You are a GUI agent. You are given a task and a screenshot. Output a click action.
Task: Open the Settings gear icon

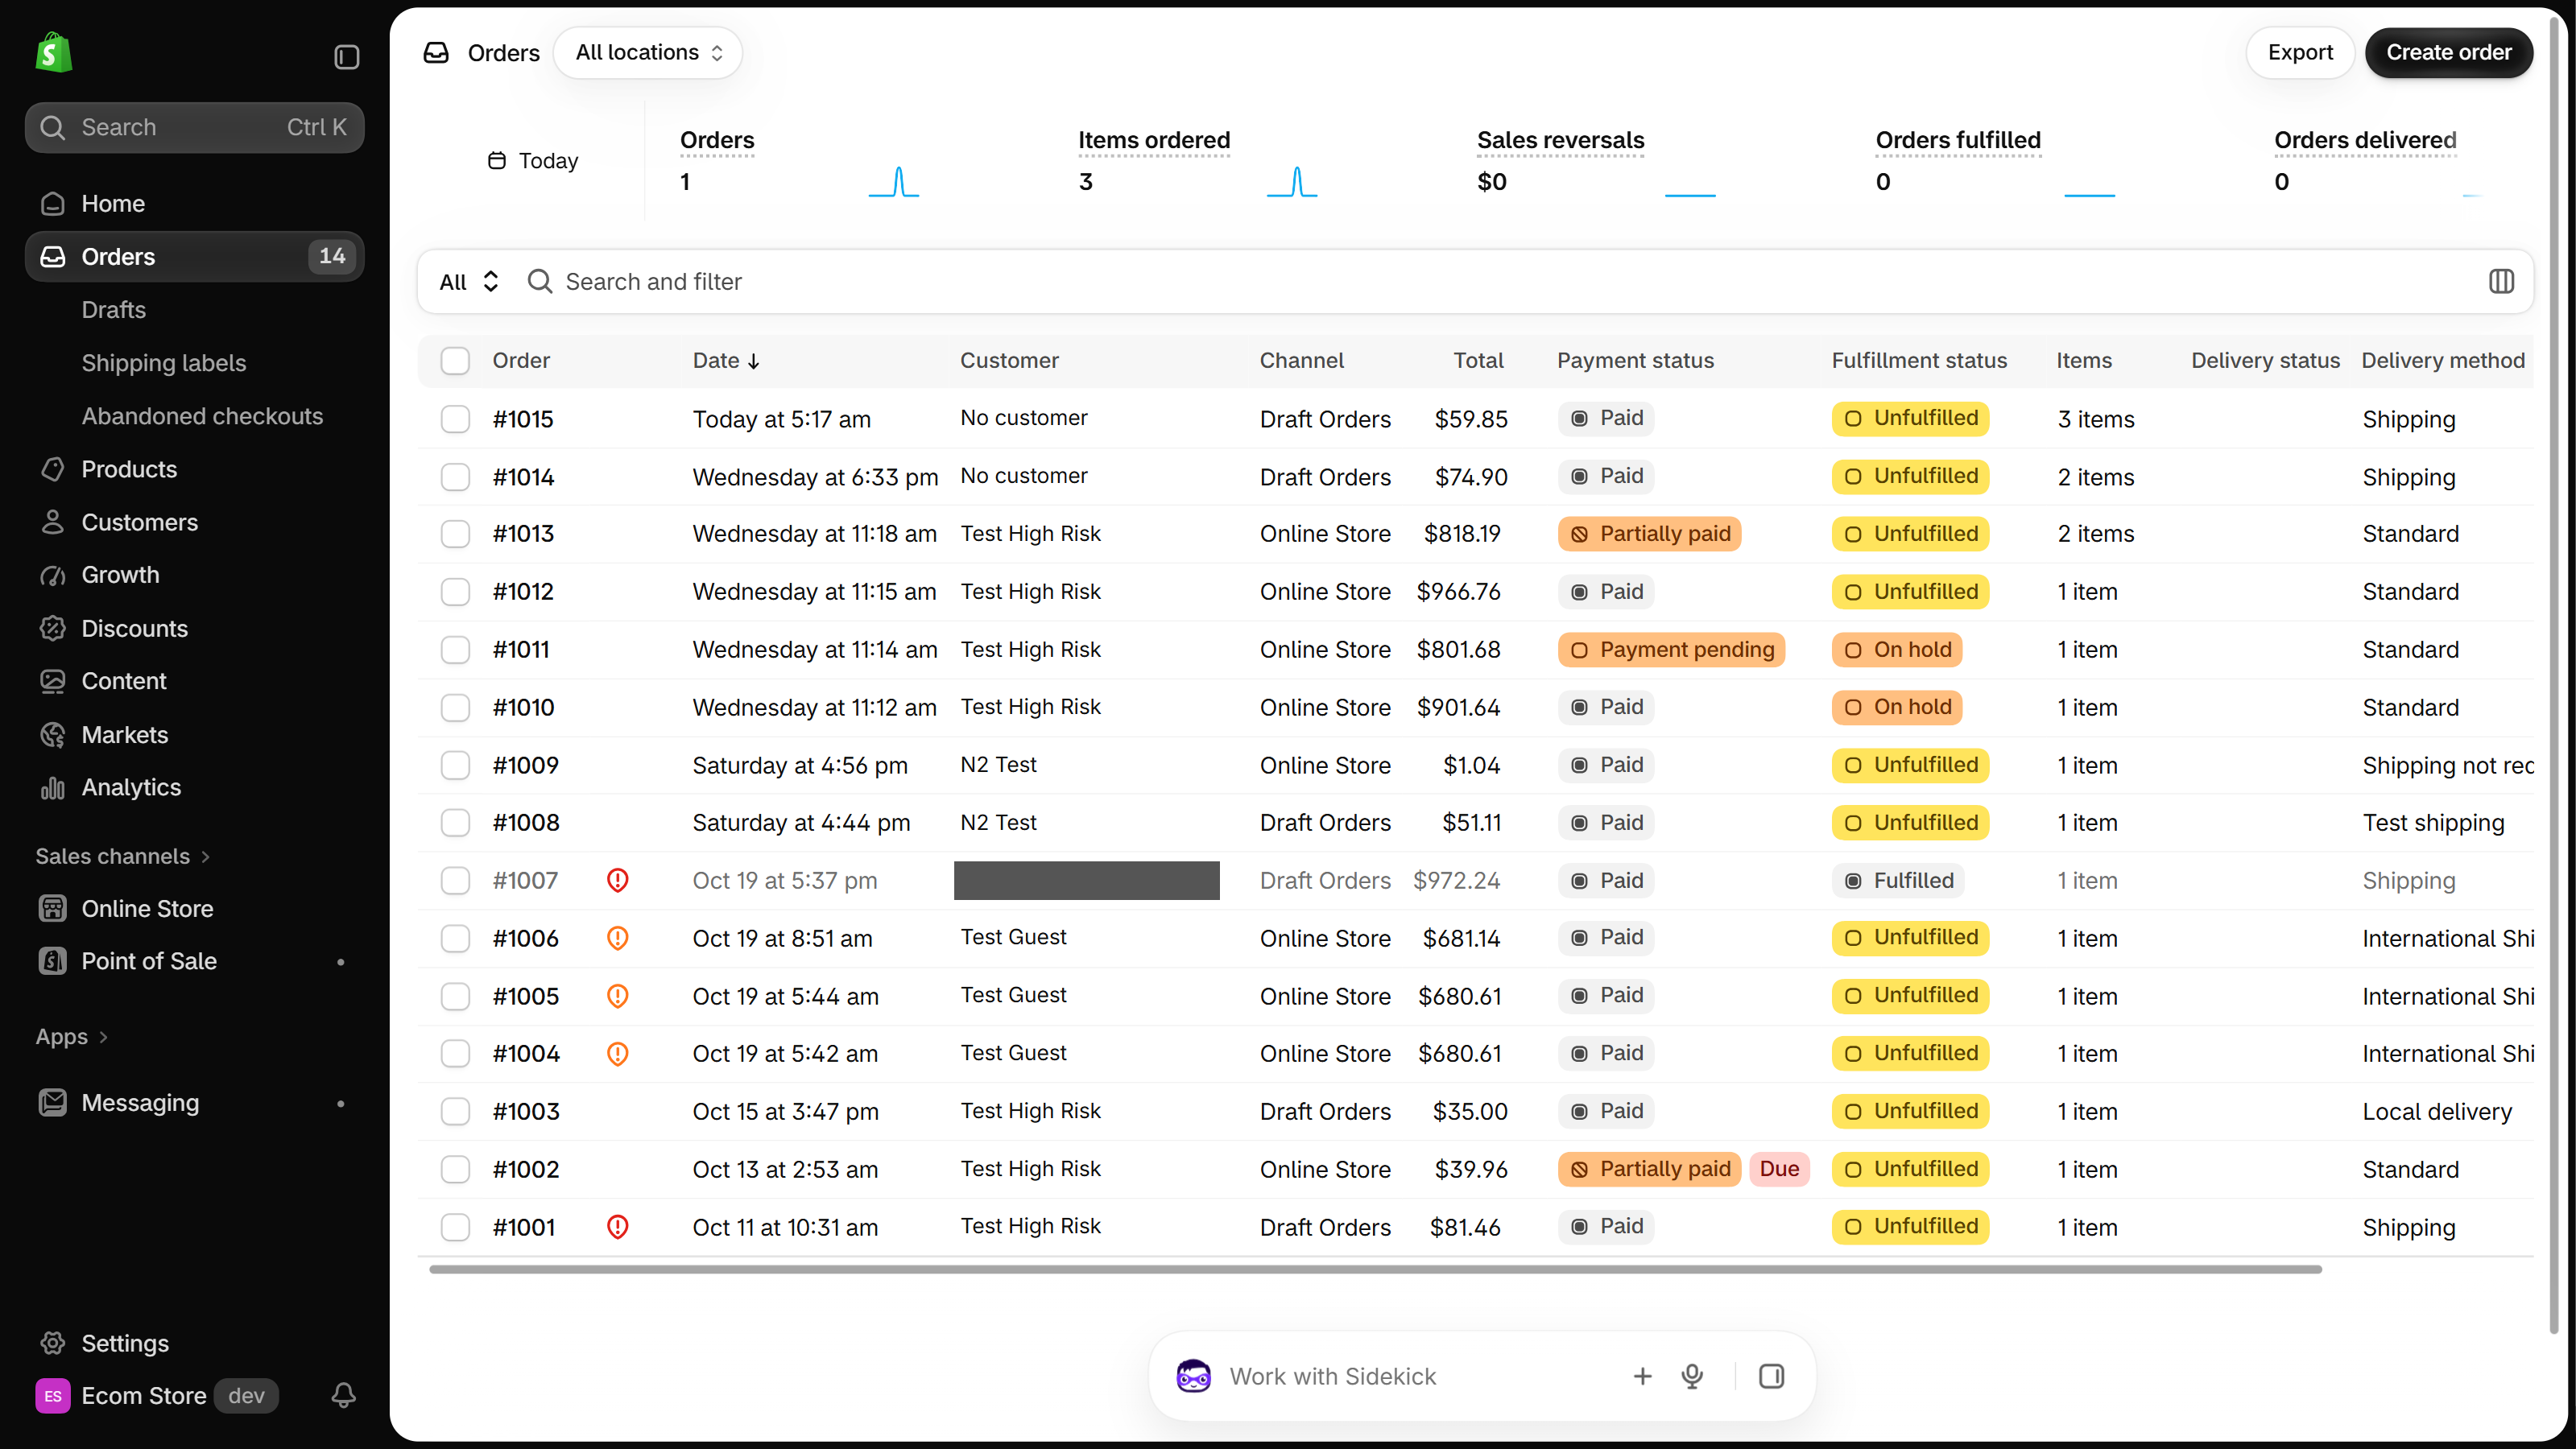point(53,1343)
